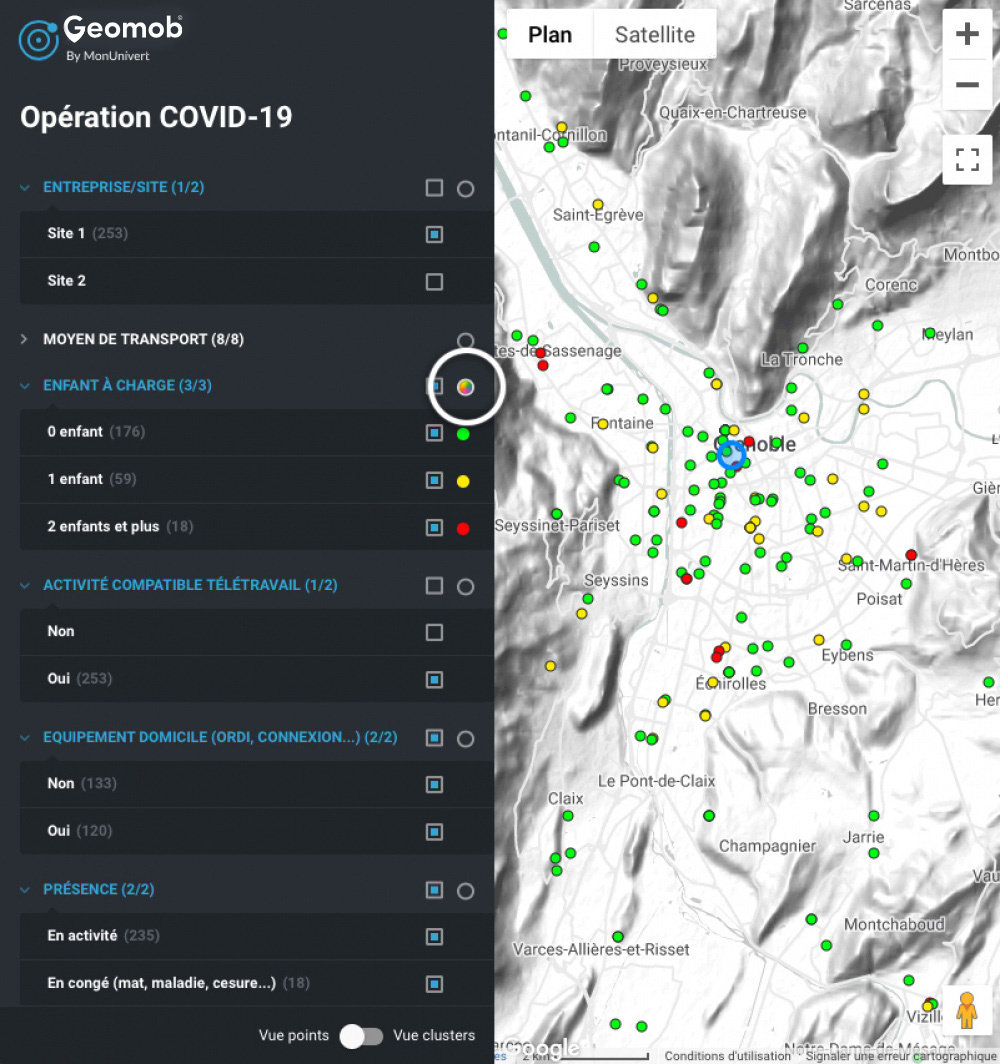Click MOYEN DE TRANSPORT (8/8) heading
The height and width of the screenshot is (1064, 1000).
pos(143,339)
